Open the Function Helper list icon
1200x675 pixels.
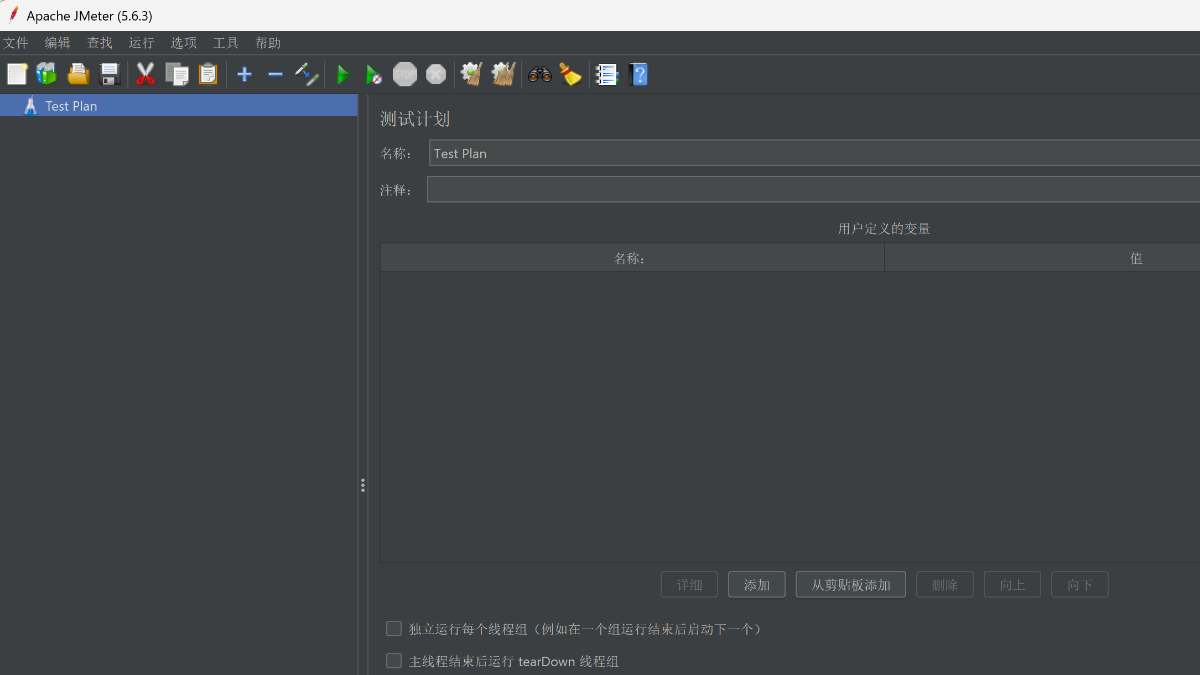pos(607,74)
